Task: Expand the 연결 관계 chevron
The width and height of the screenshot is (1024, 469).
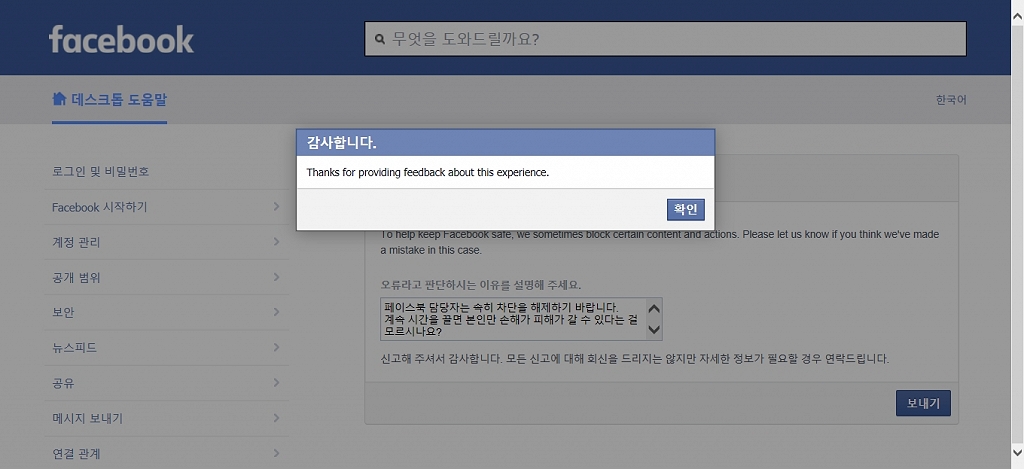Action: (276, 453)
